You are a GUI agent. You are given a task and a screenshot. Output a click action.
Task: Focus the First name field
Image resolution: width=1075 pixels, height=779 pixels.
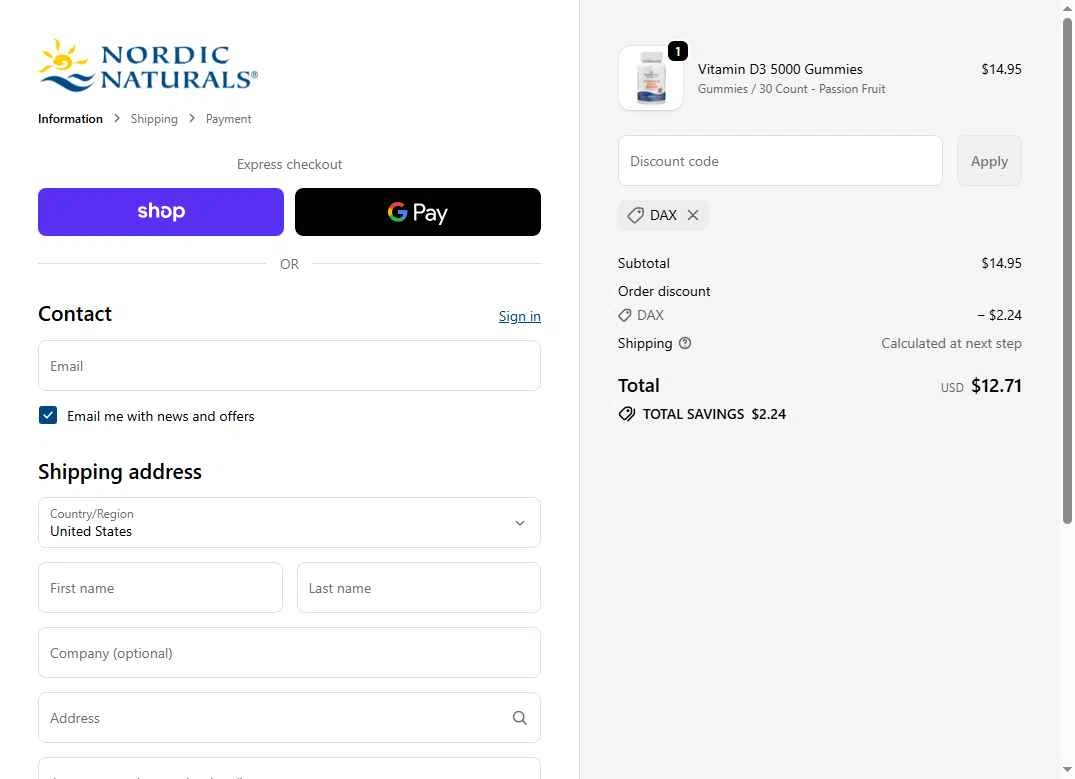point(160,588)
